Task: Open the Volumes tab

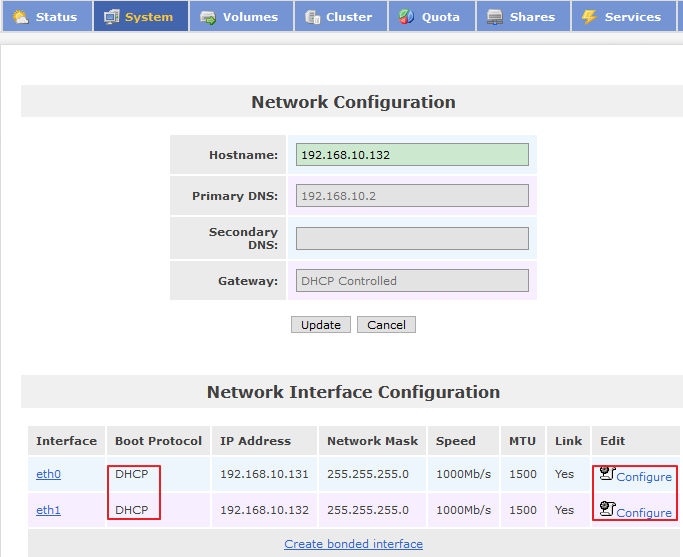Action: [241, 16]
